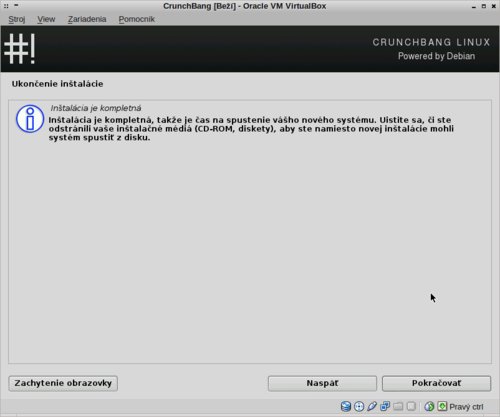Open the View menu
Screen dimensions: 500x417
(x=46, y=19)
